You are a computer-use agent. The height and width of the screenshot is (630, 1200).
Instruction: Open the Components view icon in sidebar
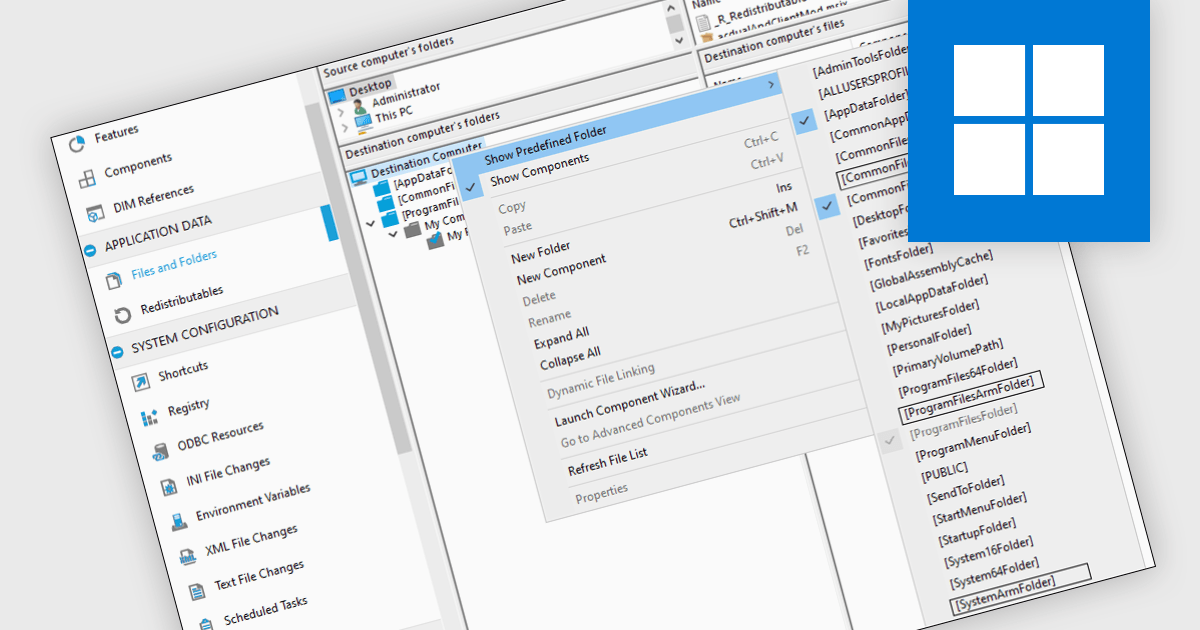tap(87, 177)
